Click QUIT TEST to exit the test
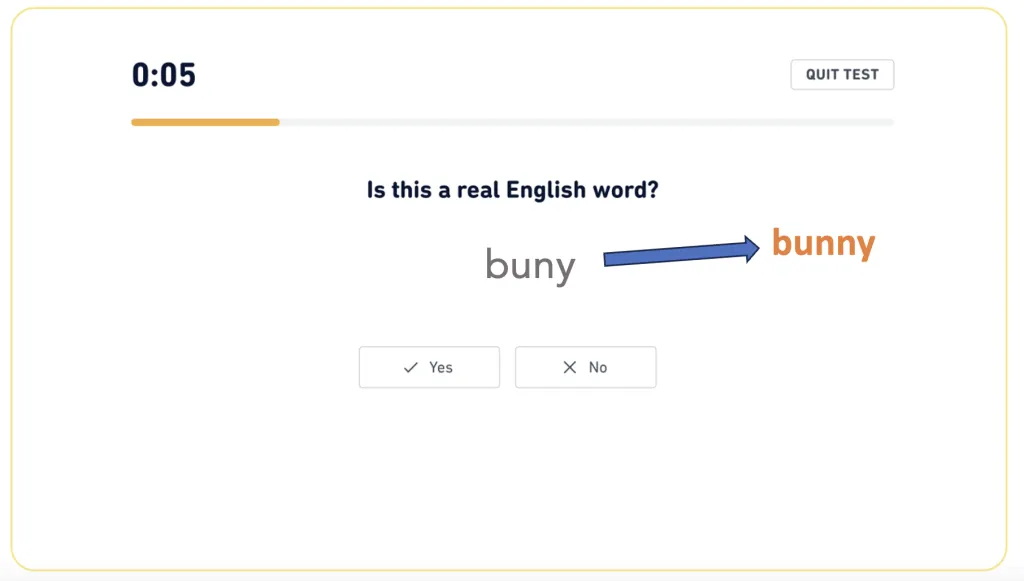This screenshot has width=1024, height=581. [842, 74]
